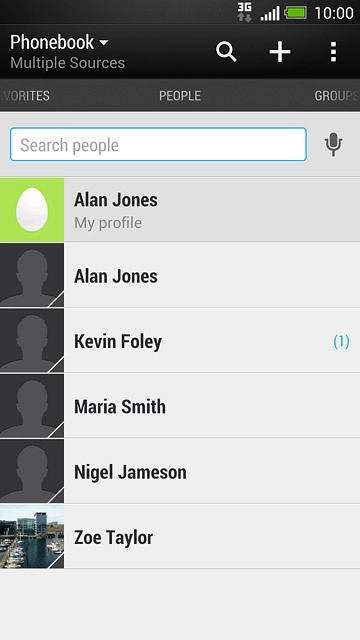
Task: Expand the Phonebook dropdown arrow
Action: 104,42
